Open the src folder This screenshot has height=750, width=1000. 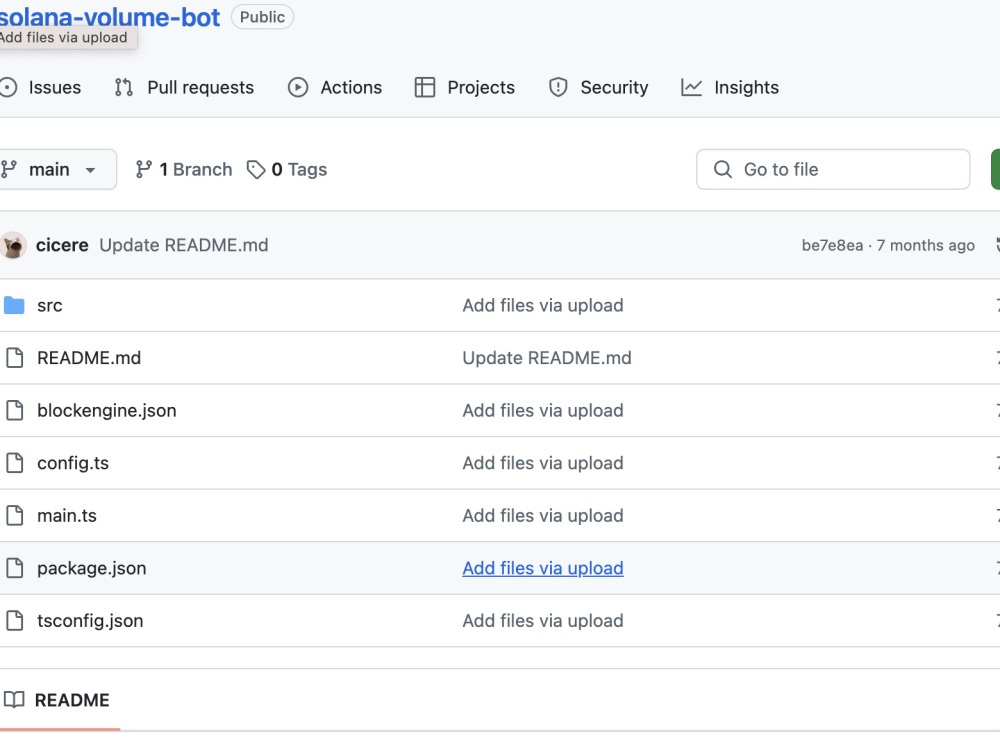50,305
